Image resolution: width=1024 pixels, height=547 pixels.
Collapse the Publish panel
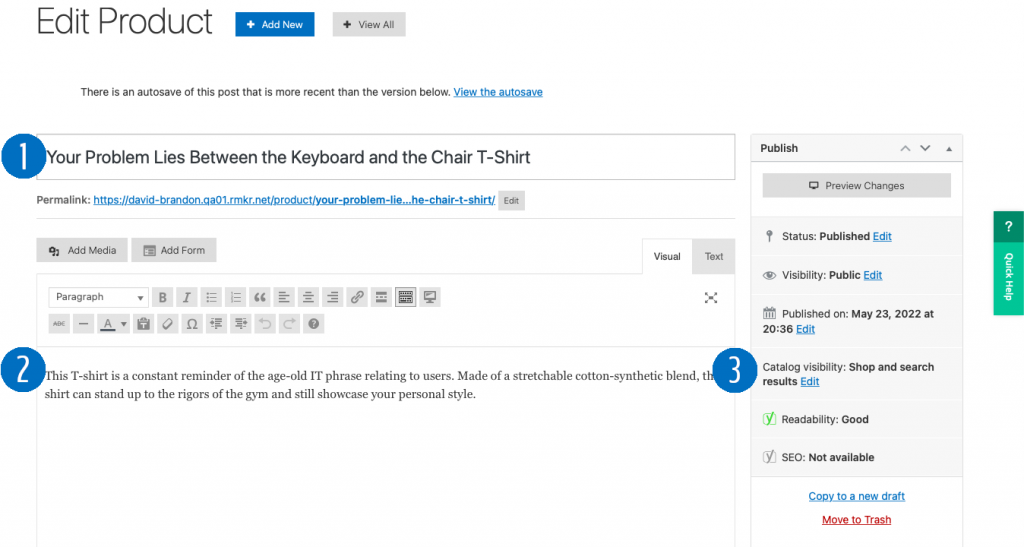pos(948,148)
